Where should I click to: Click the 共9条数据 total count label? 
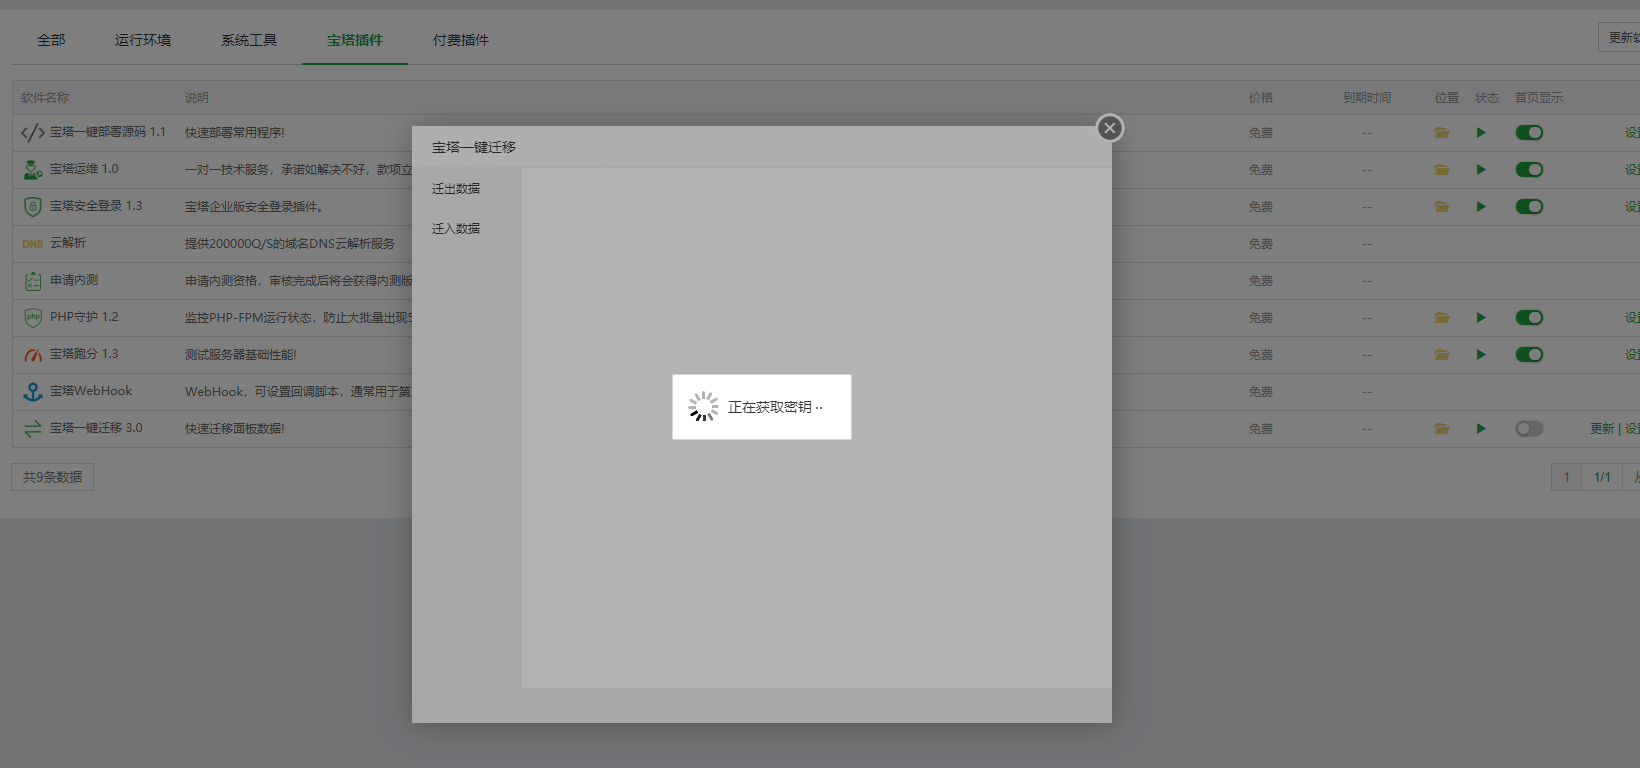point(53,477)
